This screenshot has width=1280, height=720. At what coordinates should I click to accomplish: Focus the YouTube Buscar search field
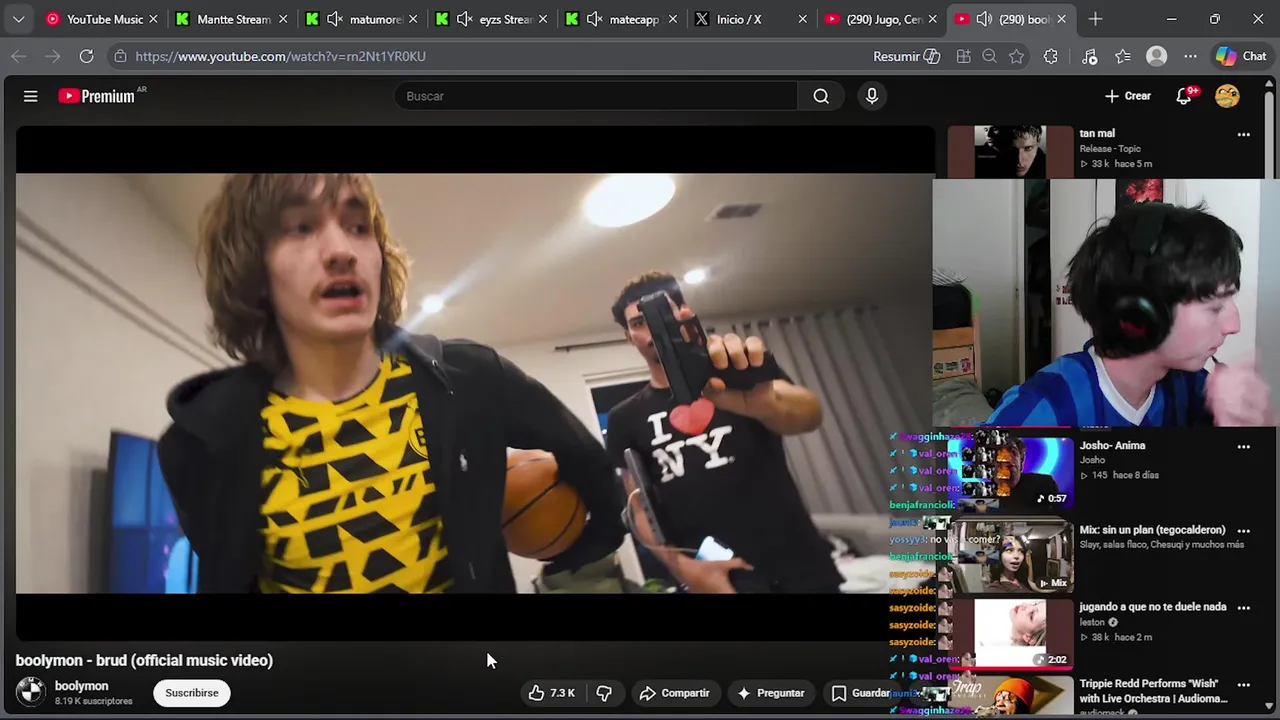(596, 96)
